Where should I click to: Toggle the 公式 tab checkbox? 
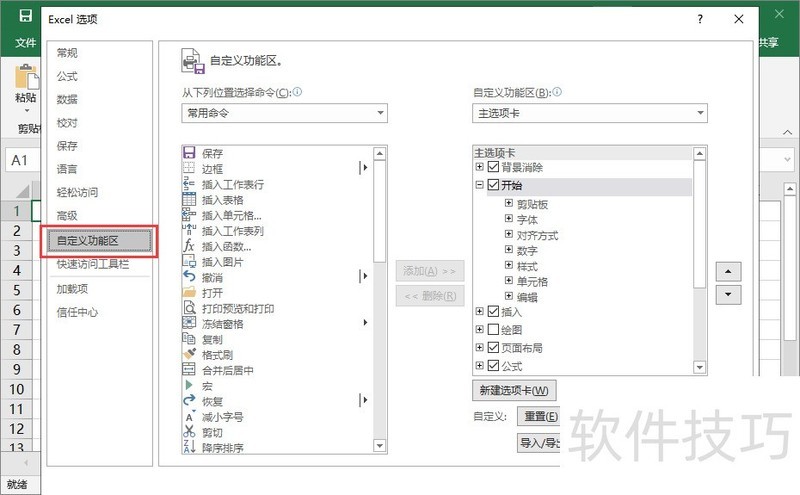(493, 365)
